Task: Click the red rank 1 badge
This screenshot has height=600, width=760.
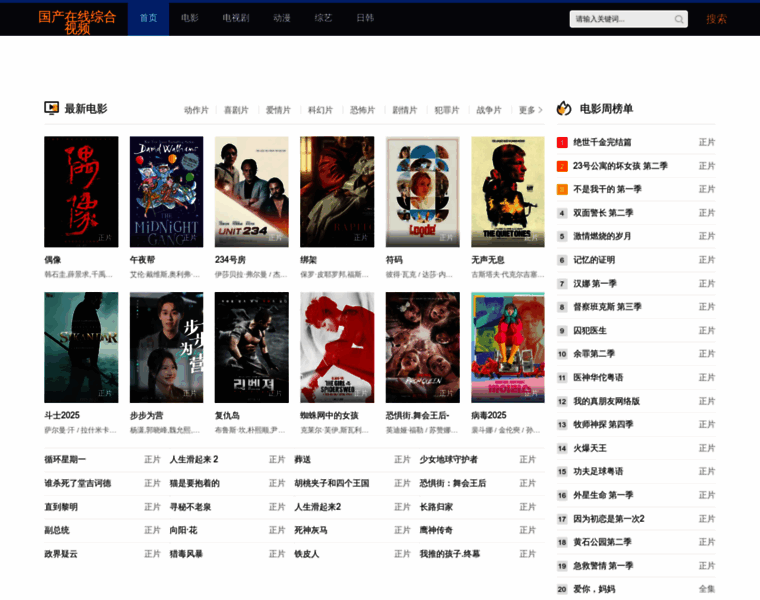Action: [562, 142]
